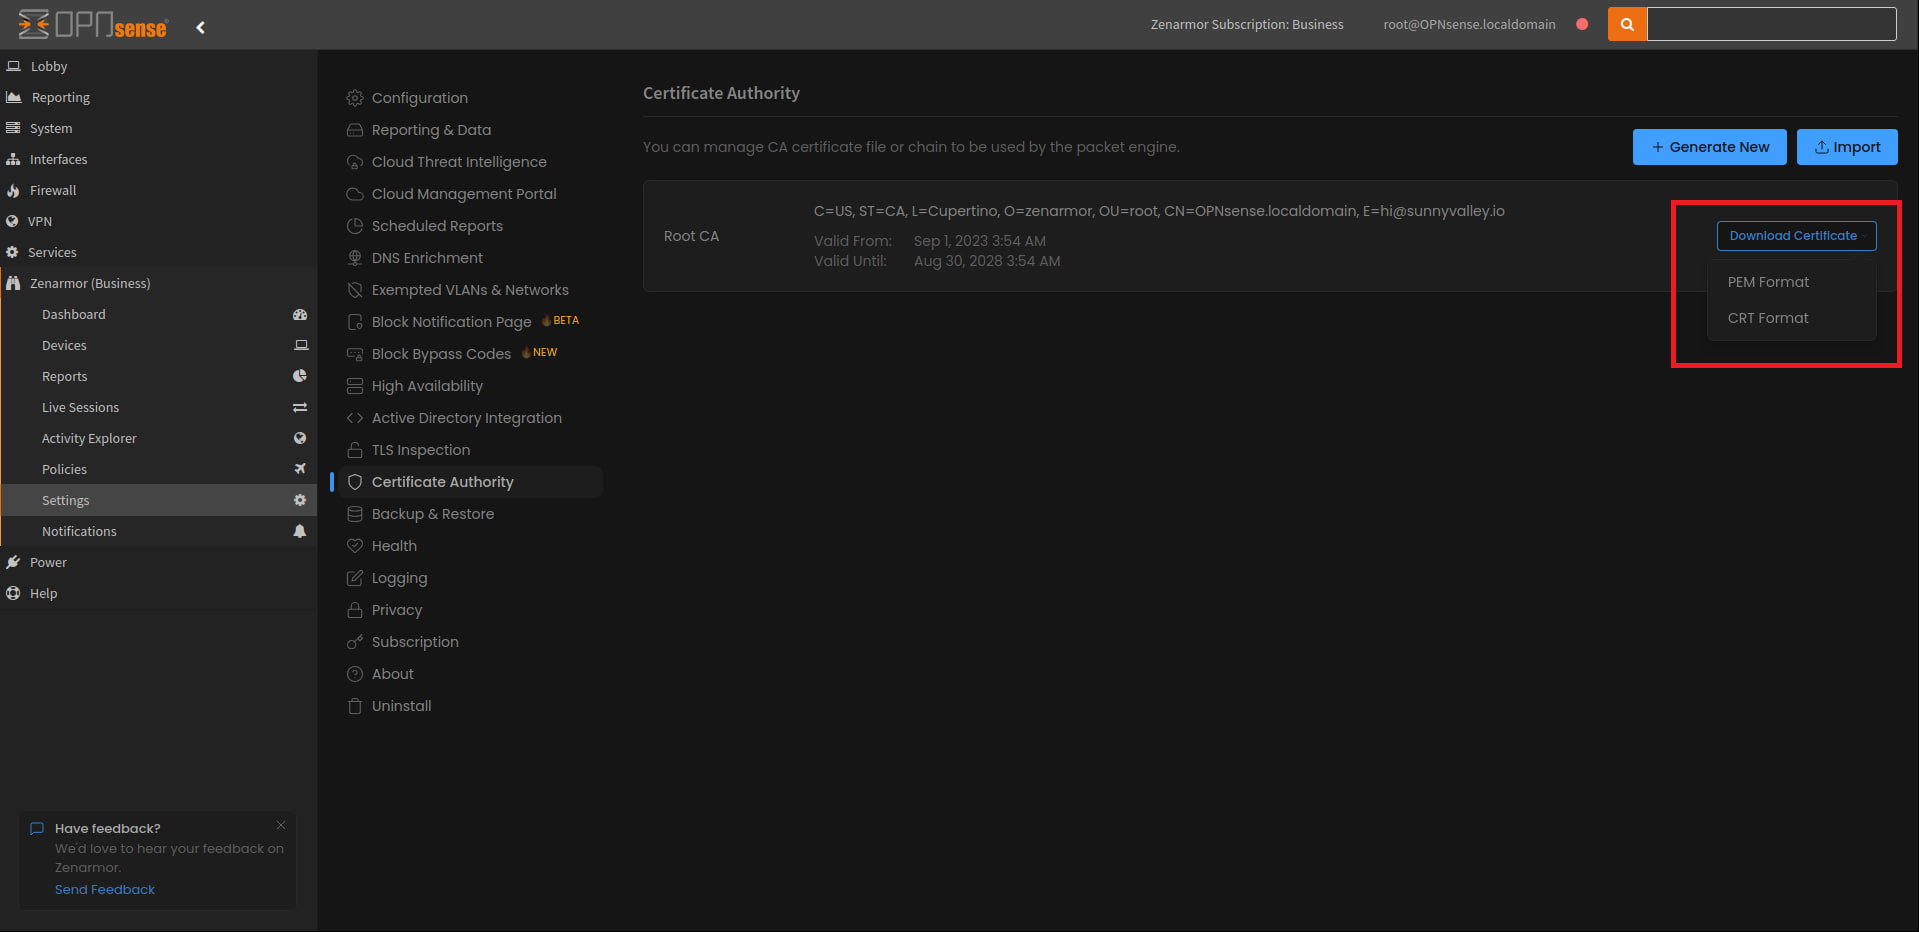This screenshot has width=1919, height=932.
Task: Click the dashboard gauge icon beside Dashboard
Action: 300,314
